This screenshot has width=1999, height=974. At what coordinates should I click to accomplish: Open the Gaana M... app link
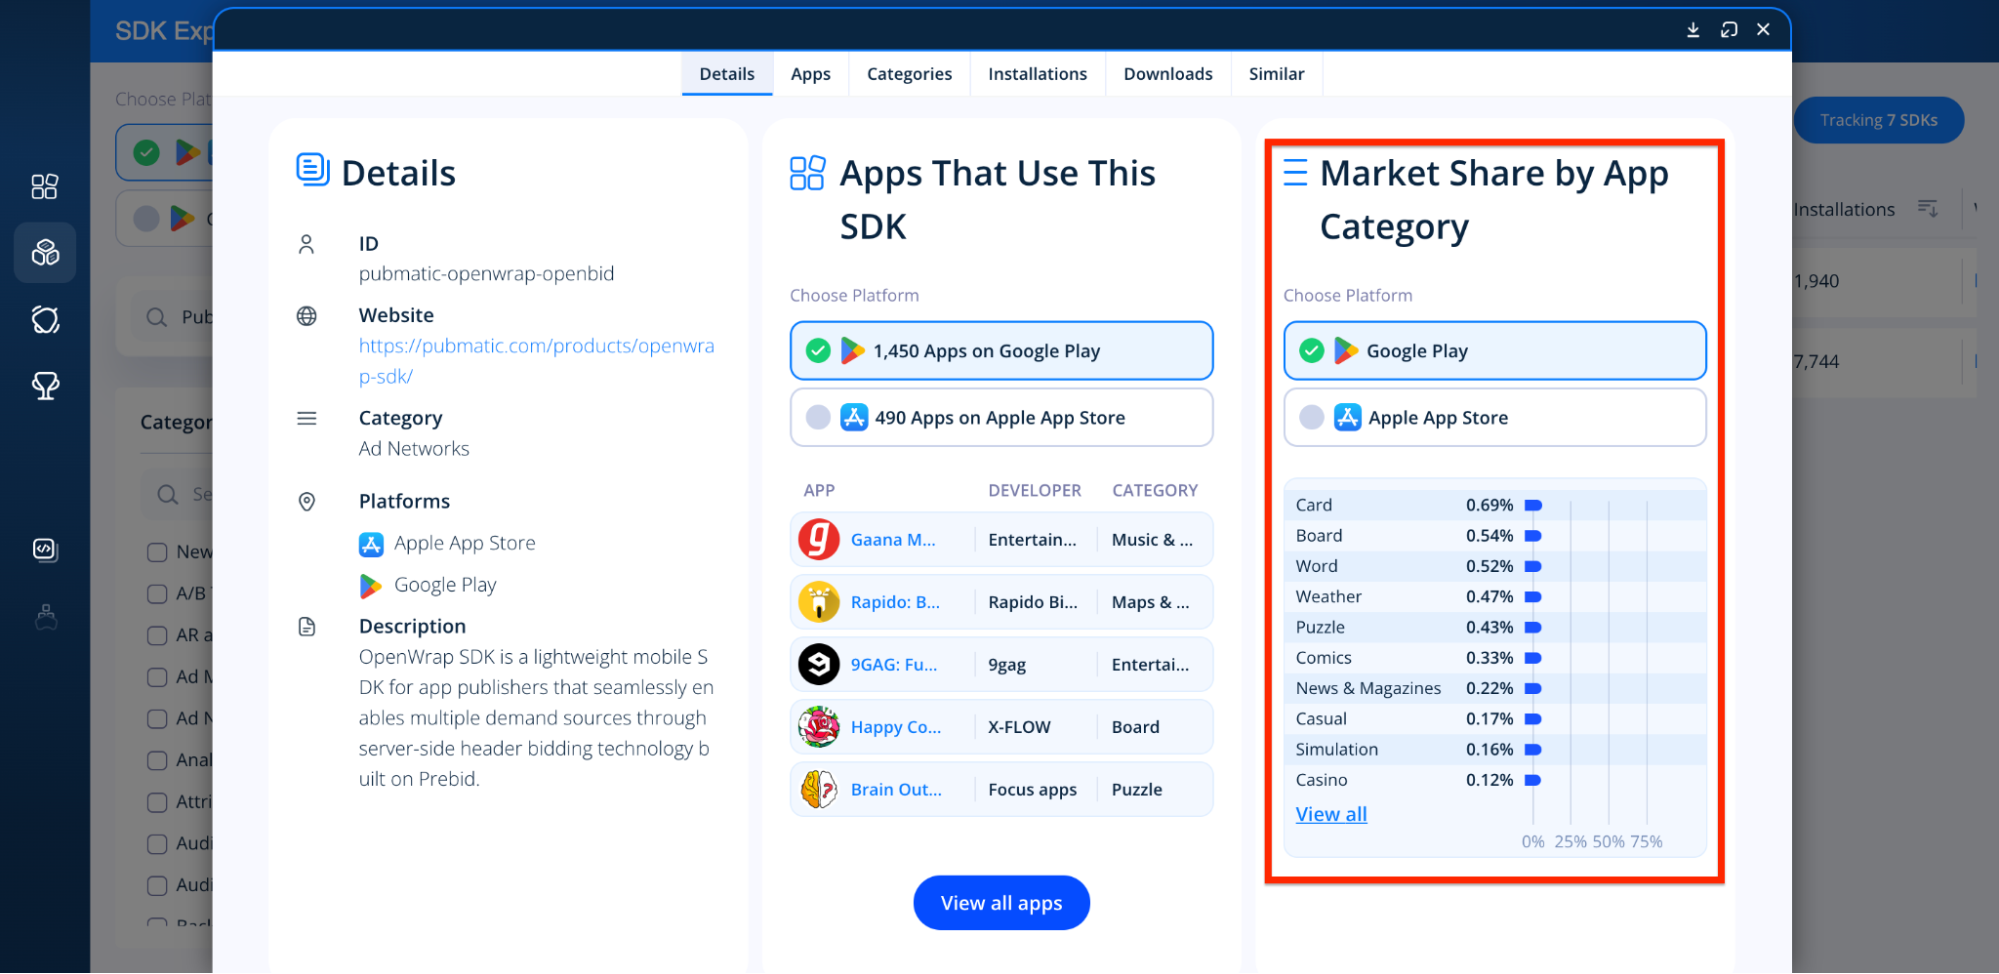tap(893, 540)
